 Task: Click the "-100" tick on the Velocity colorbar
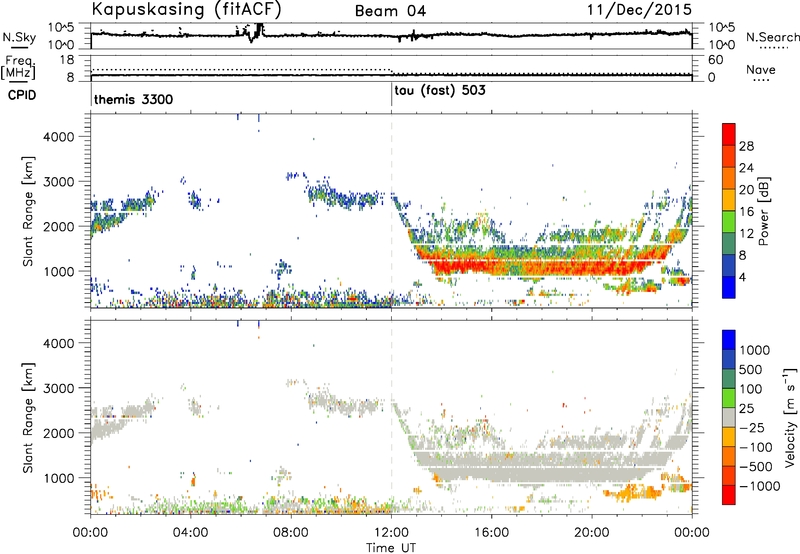[x=756, y=447]
